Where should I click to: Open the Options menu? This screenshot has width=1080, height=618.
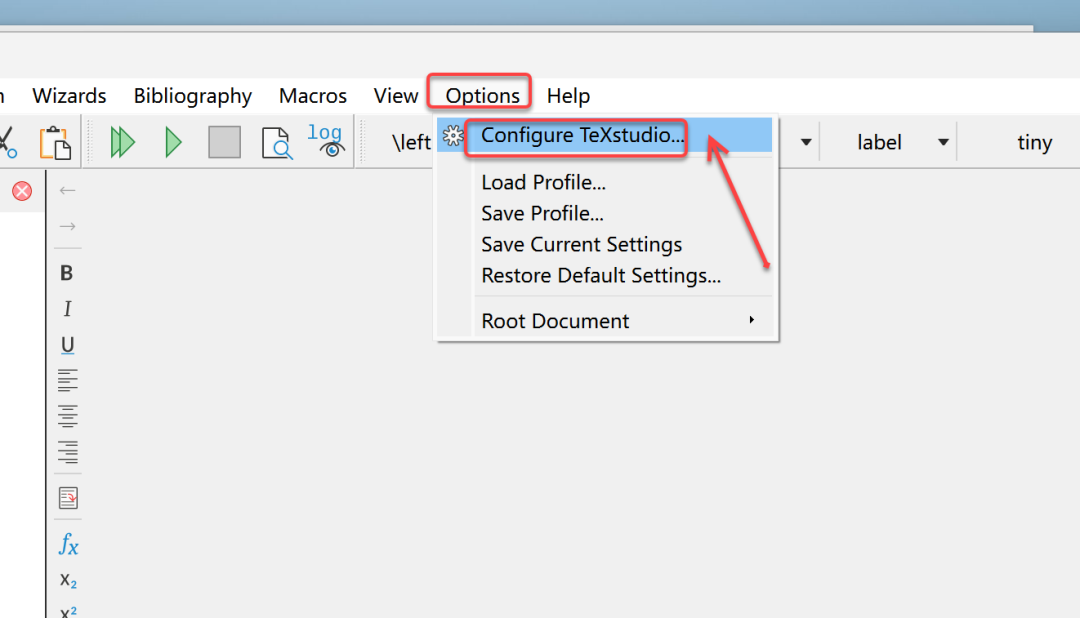pos(482,96)
